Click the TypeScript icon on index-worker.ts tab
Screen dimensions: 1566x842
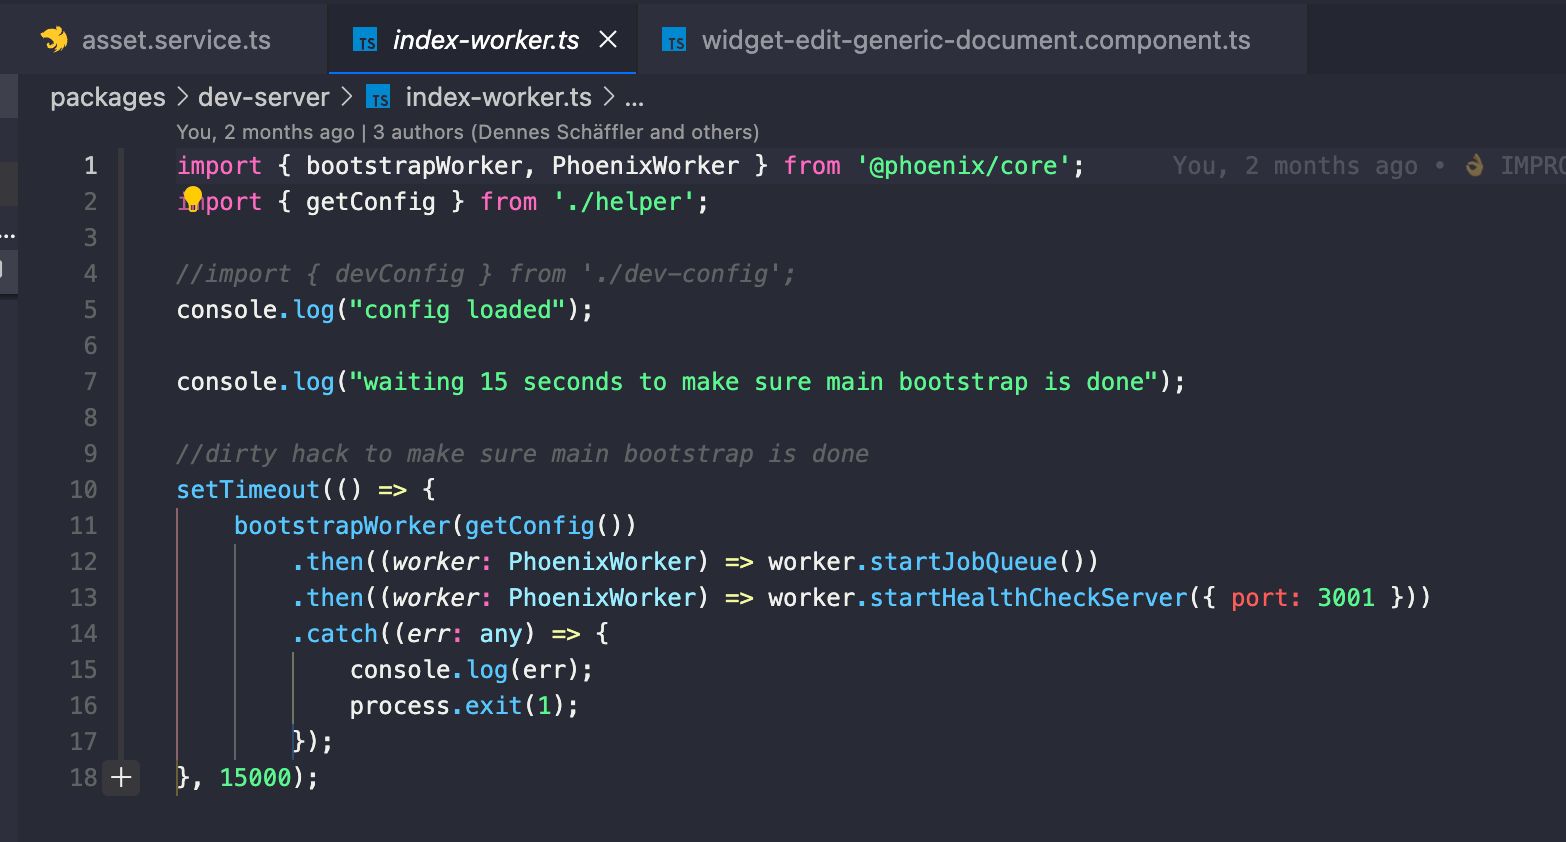click(366, 40)
